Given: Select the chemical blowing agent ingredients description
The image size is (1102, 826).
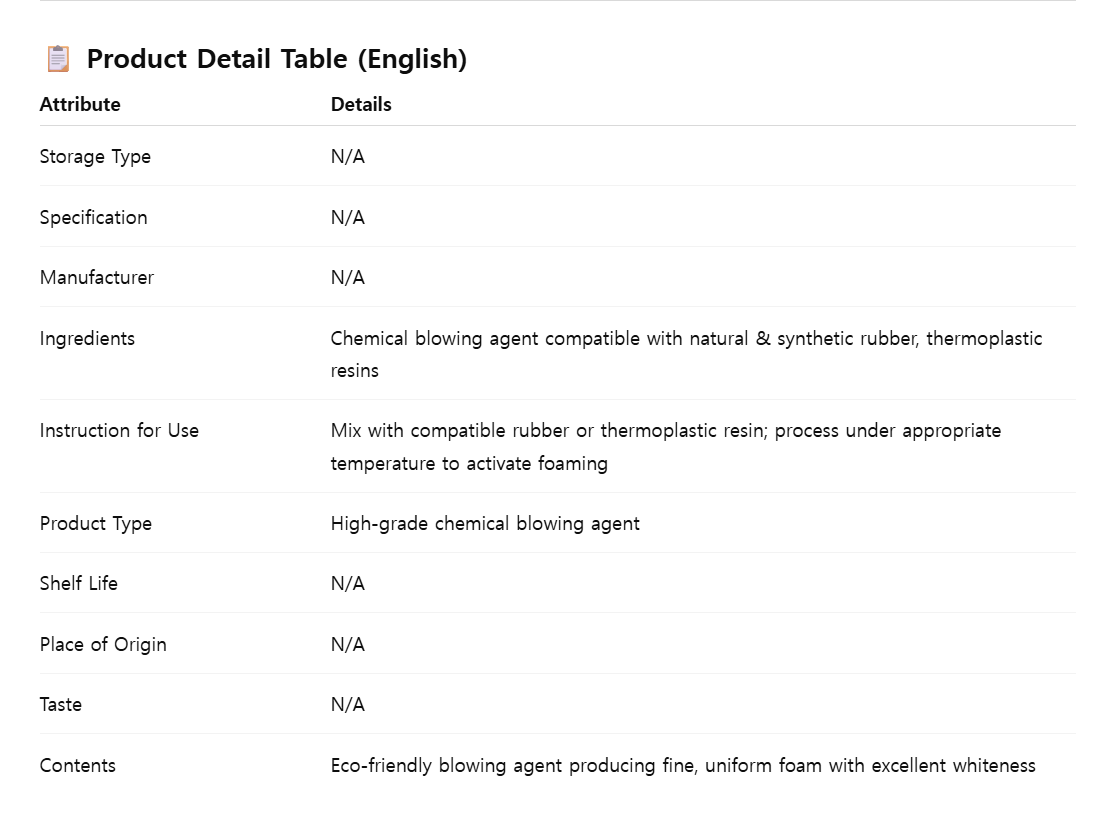Looking at the screenshot, I should coord(686,339).
